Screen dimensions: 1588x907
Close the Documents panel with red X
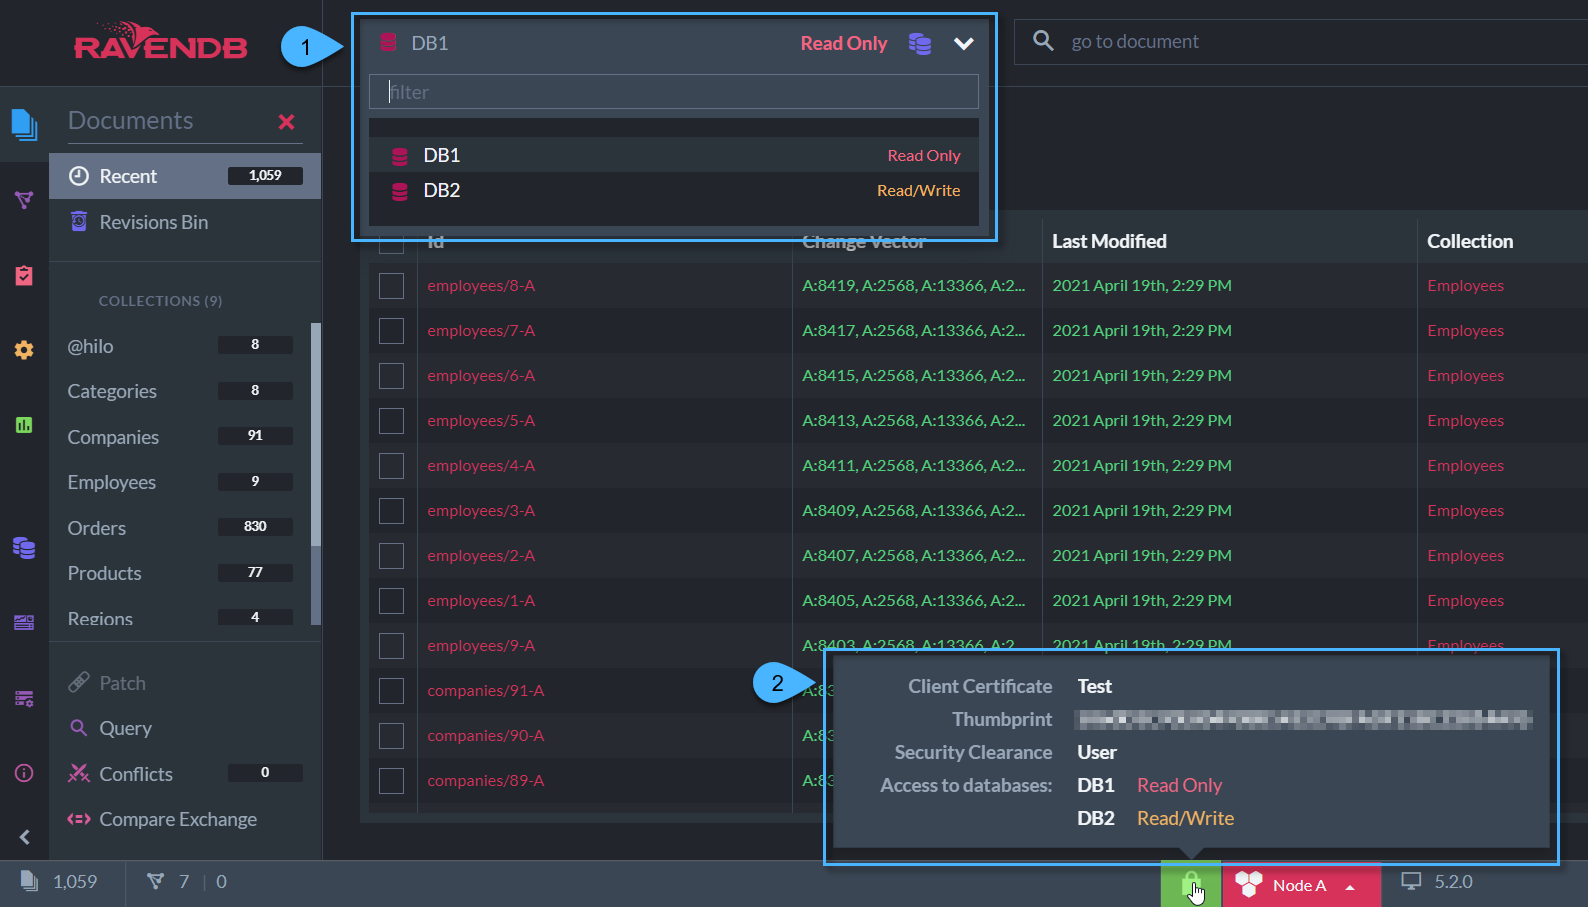[x=287, y=122]
